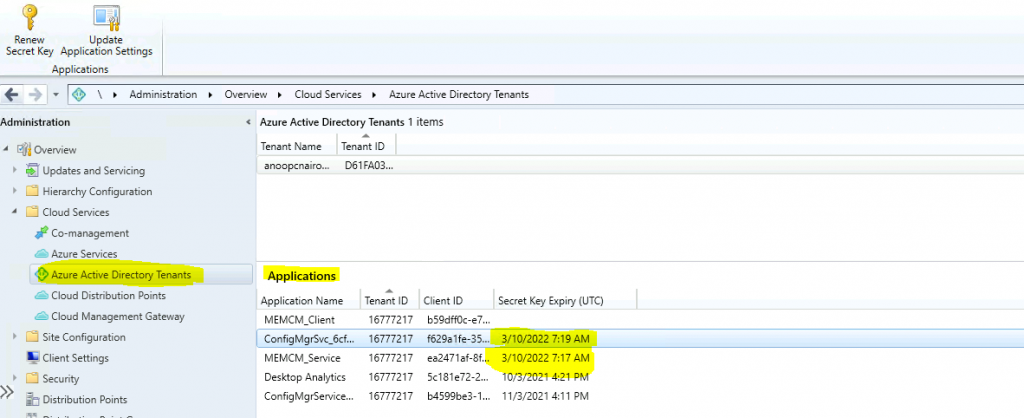Click the Cloud Services folder icon
The height and width of the screenshot is (418, 1024).
[x=32, y=212]
